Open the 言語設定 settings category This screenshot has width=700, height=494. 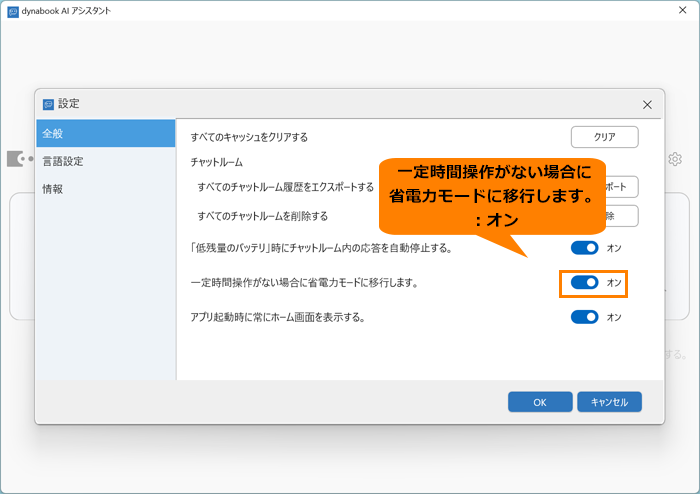[106, 161]
